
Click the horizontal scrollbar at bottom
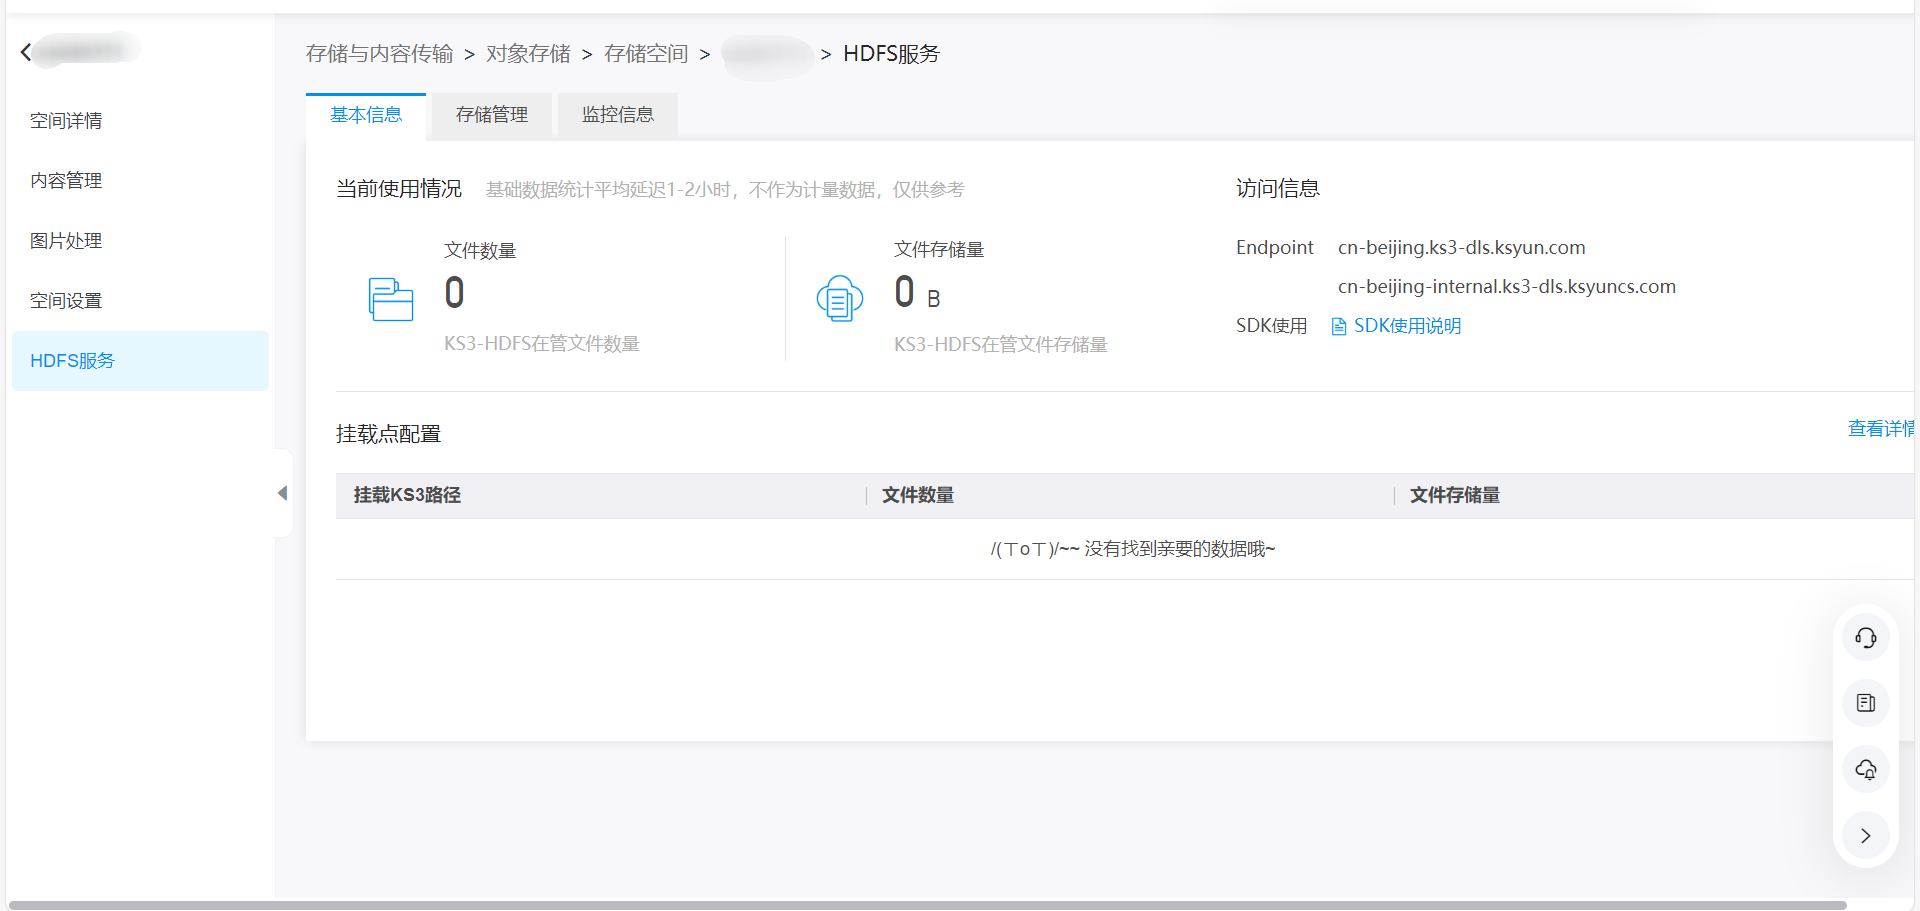point(926,906)
